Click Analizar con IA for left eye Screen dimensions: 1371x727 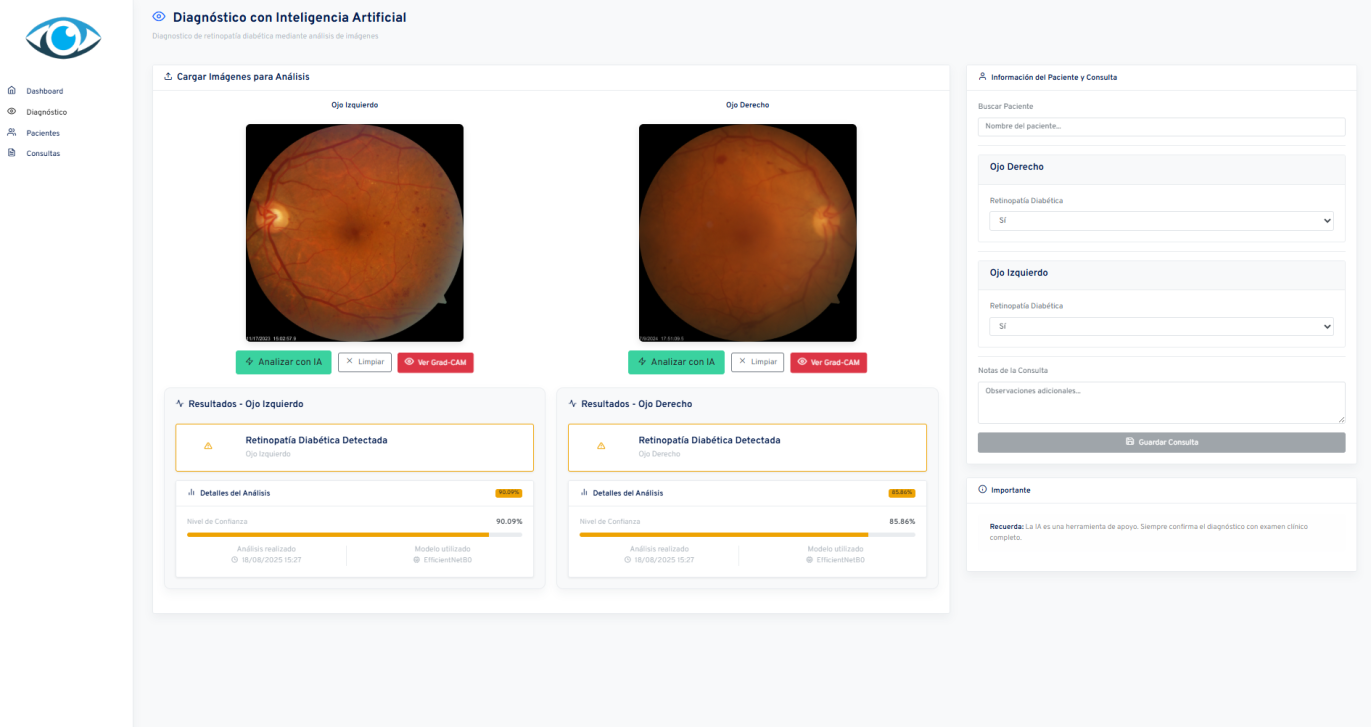pos(283,362)
